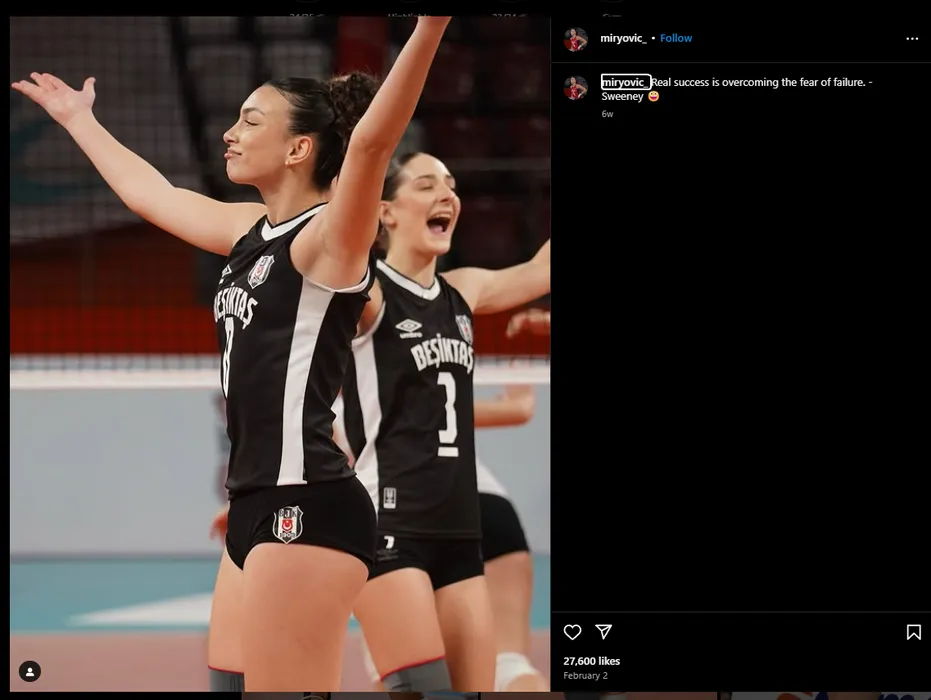Click the 6w timestamp under the caption
Screen dimensions: 931x700
[607, 114]
